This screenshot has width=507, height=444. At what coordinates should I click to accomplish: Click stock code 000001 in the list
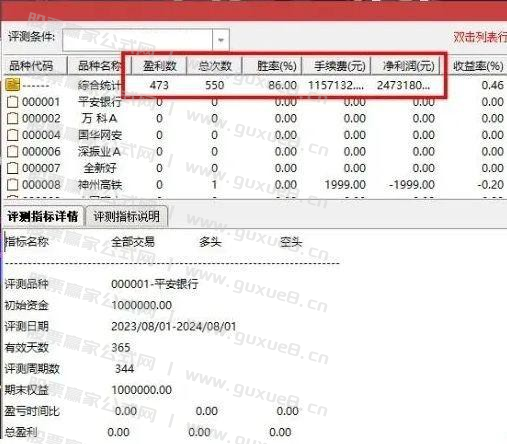(41, 102)
